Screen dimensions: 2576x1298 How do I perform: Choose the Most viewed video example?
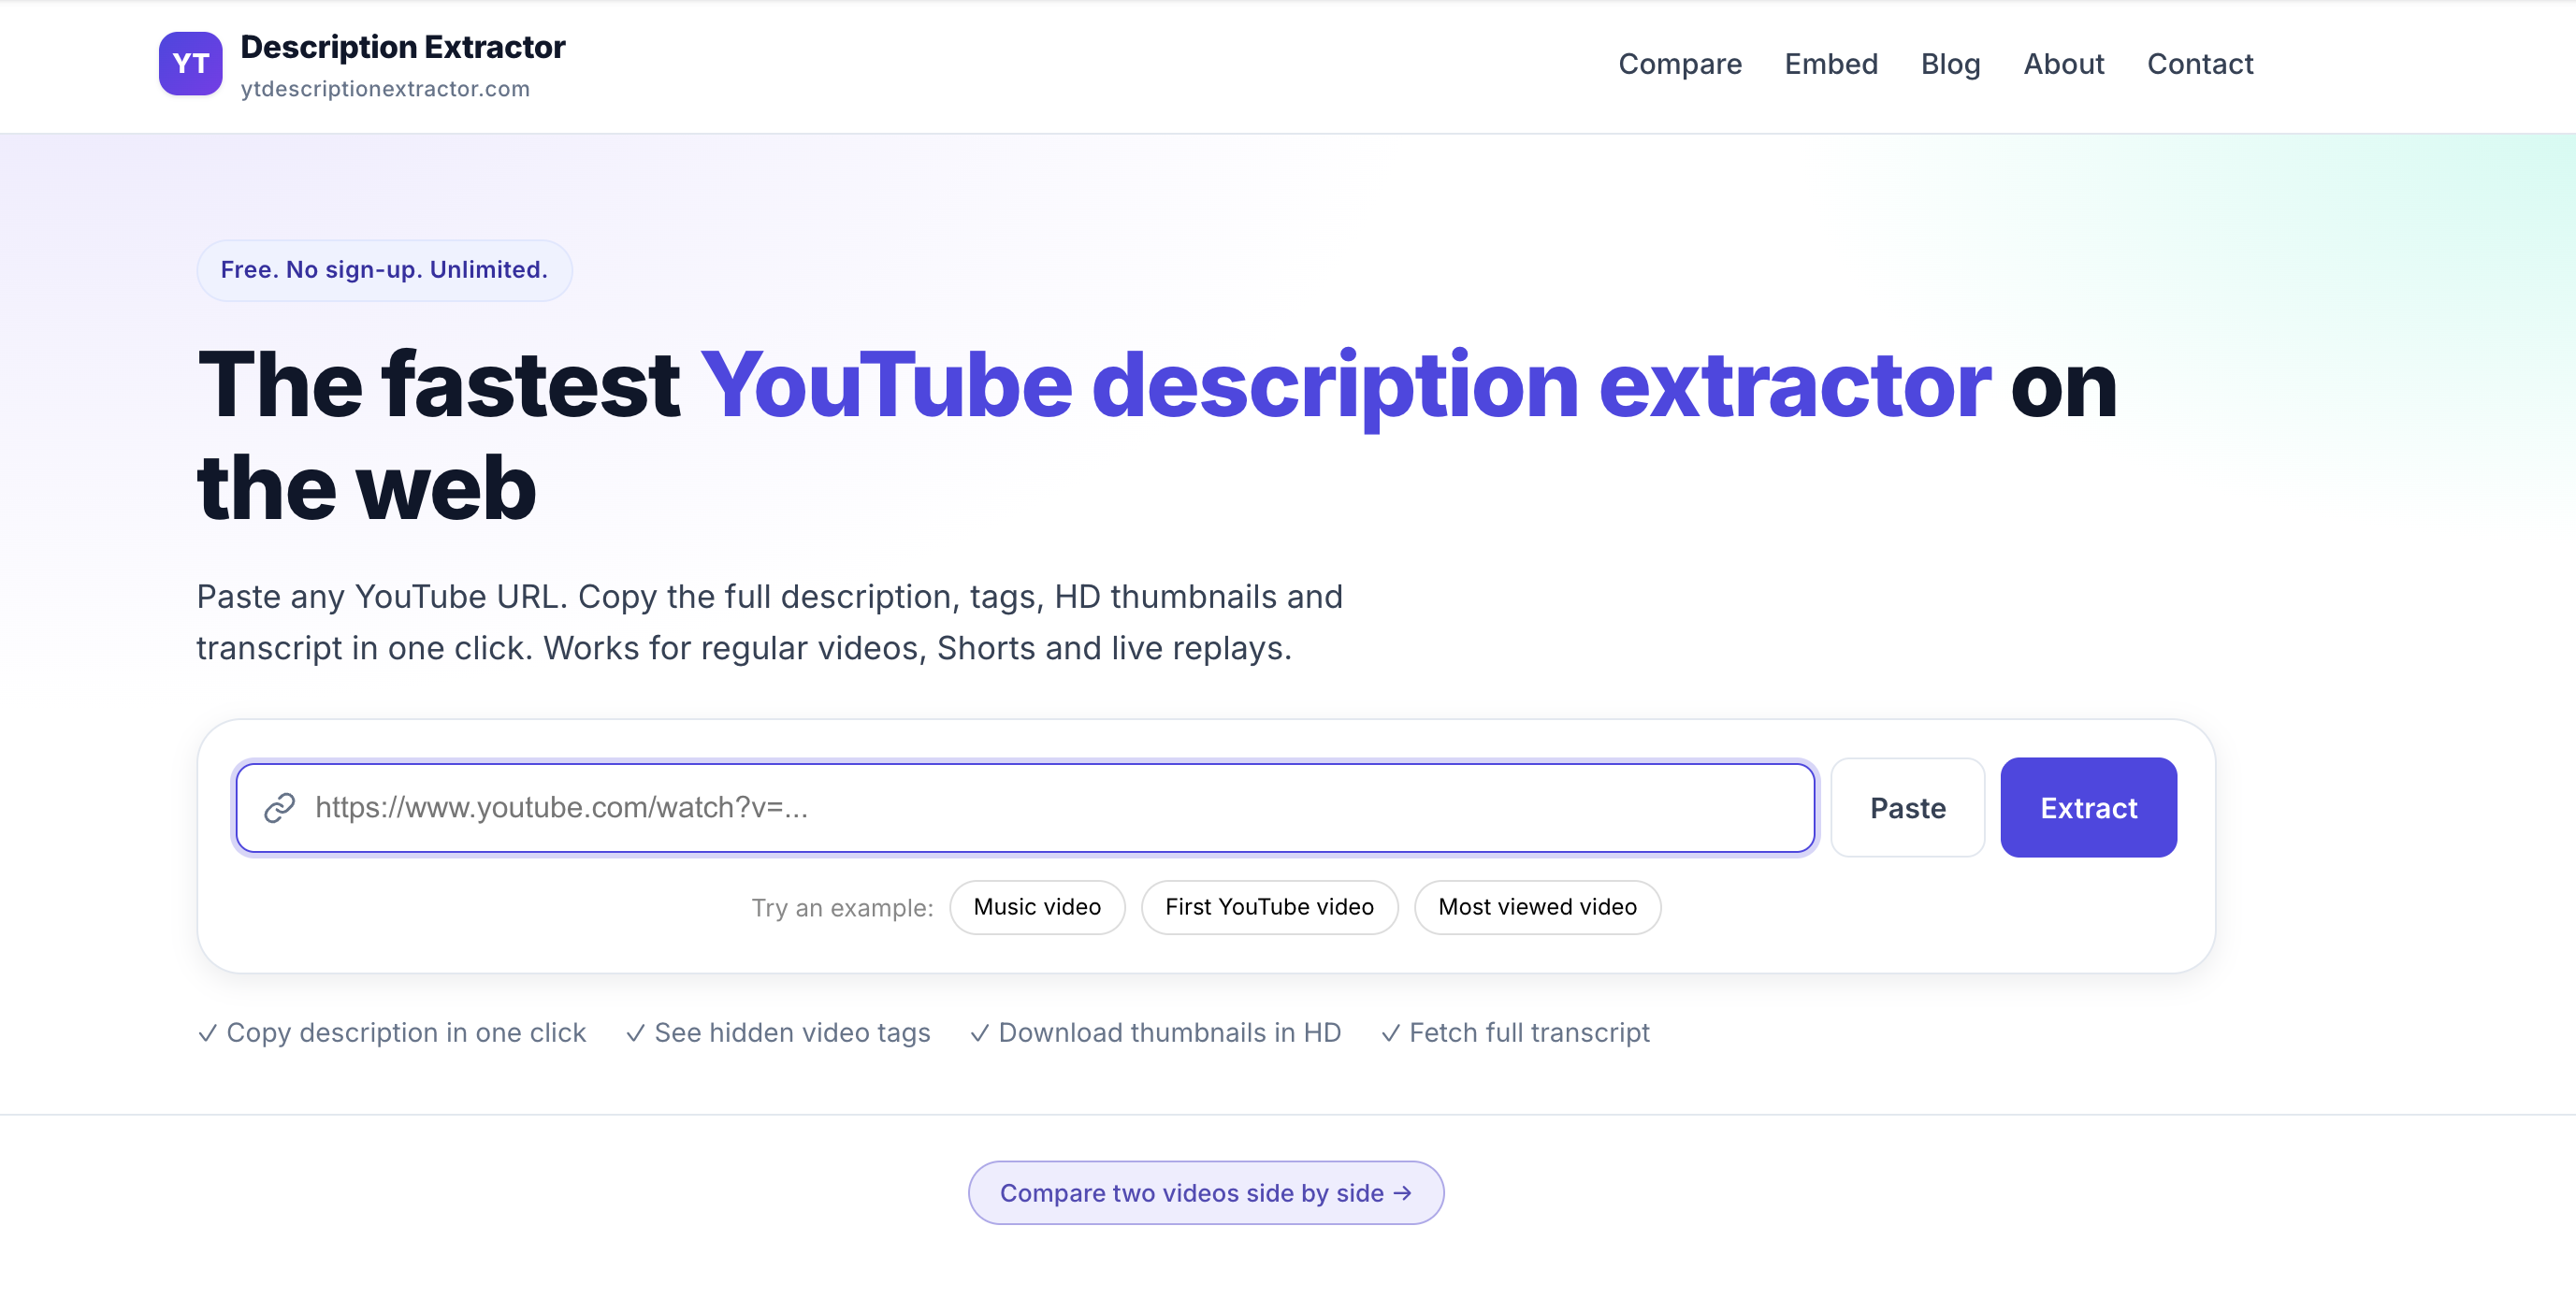coord(1537,907)
